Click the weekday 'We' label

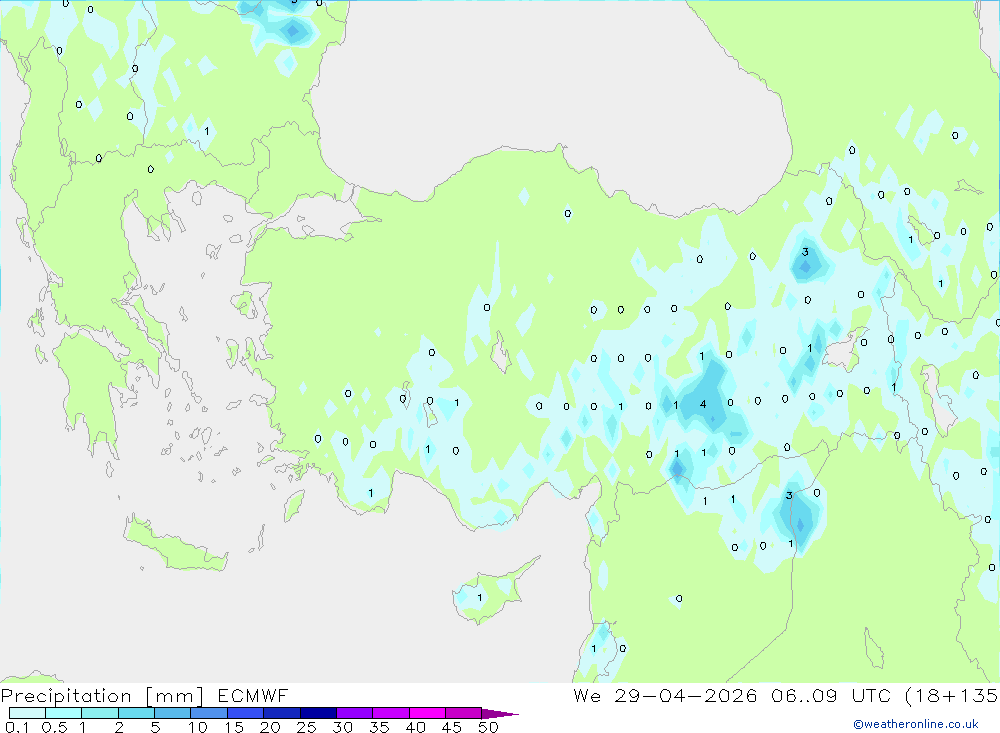[x=587, y=695]
